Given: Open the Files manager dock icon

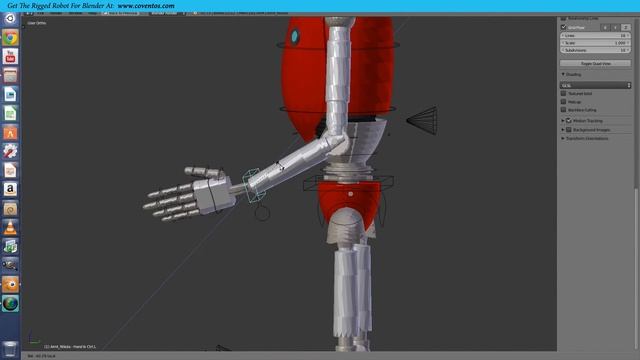Looking at the screenshot, I should [x=10, y=76].
